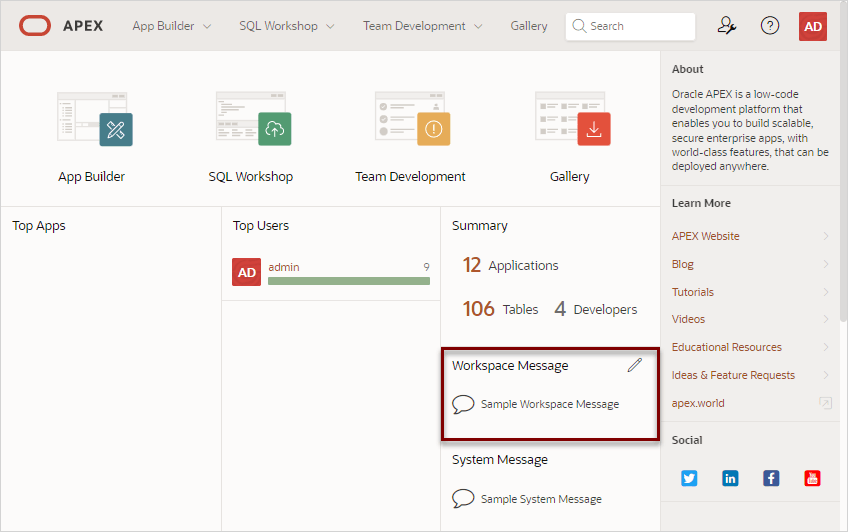The image size is (848, 532).
Task: Click the admin user activity bar
Action: (349, 281)
